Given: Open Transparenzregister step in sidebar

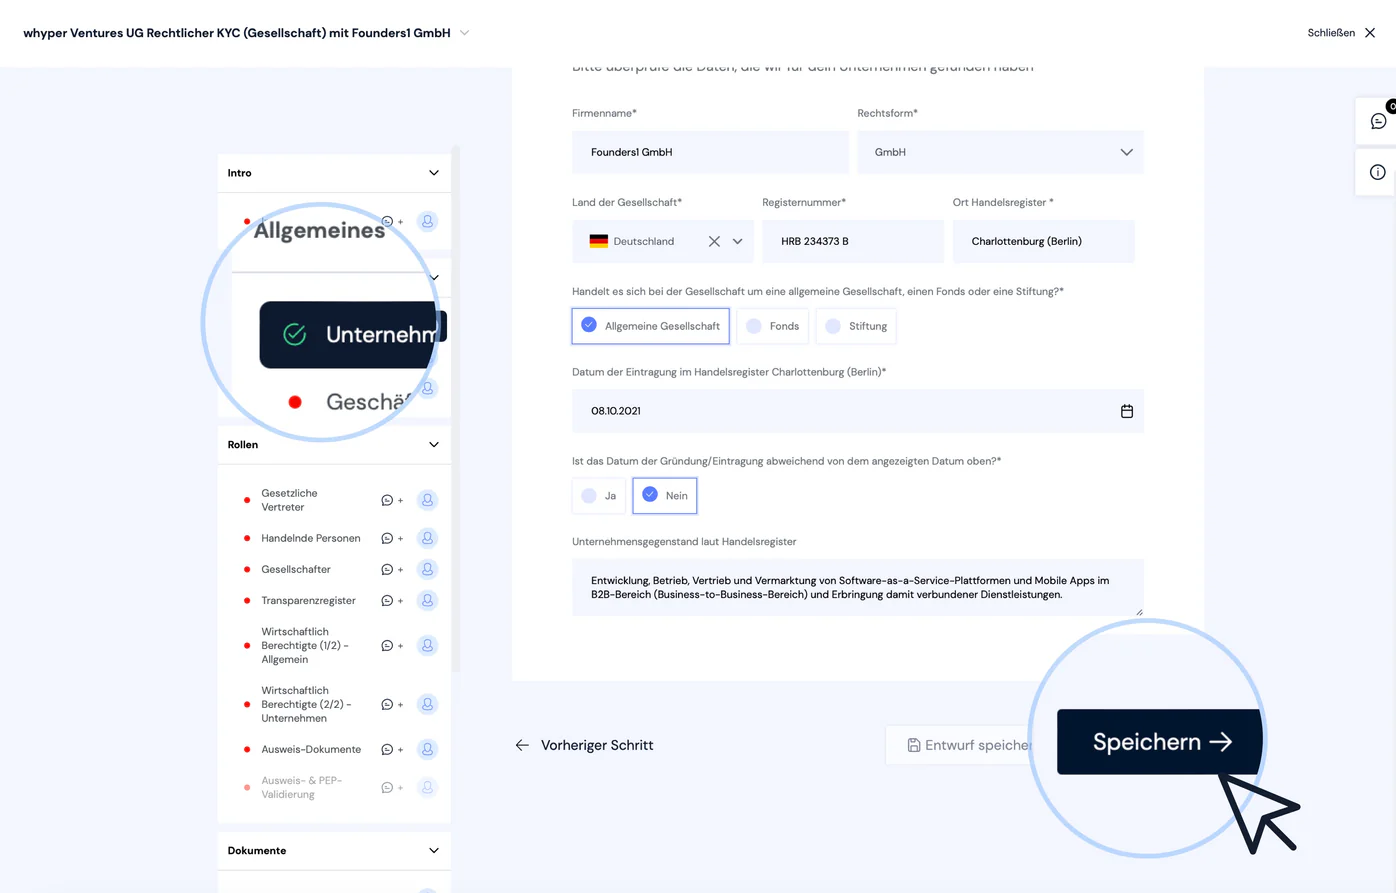Looking at the screenshot, I should click(308, 600).
